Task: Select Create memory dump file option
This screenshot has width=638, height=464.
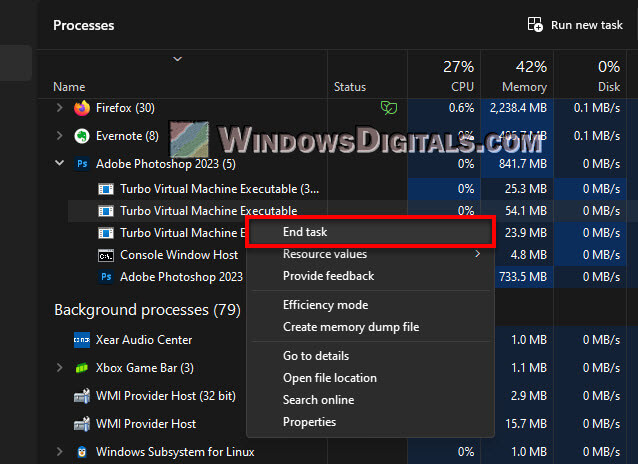Action: pos(350,327)
